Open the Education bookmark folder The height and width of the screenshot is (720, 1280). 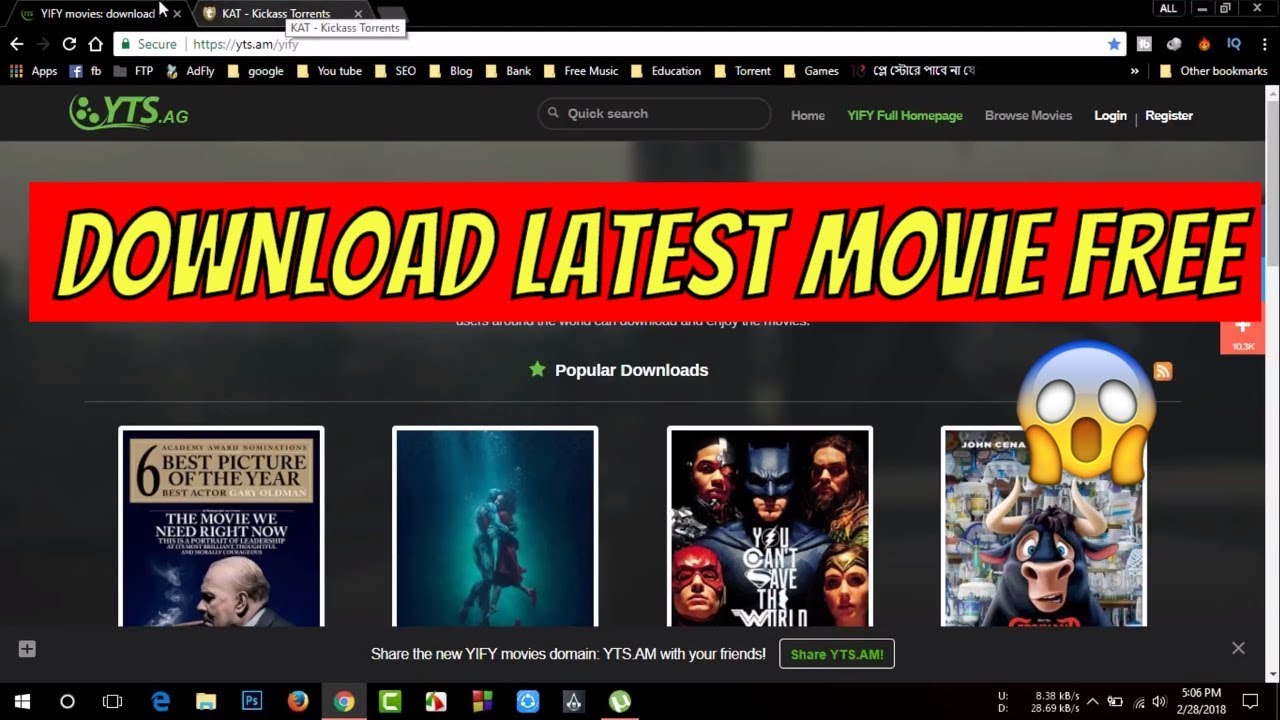pyautogui.click(x=666, y=71)
